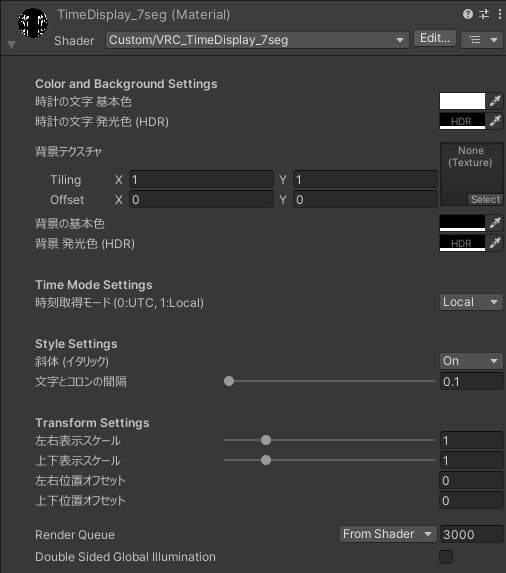Click Select in the 背景テクスチャ slot
Viewport: 506px width, 573px height.
pos(485,200)
